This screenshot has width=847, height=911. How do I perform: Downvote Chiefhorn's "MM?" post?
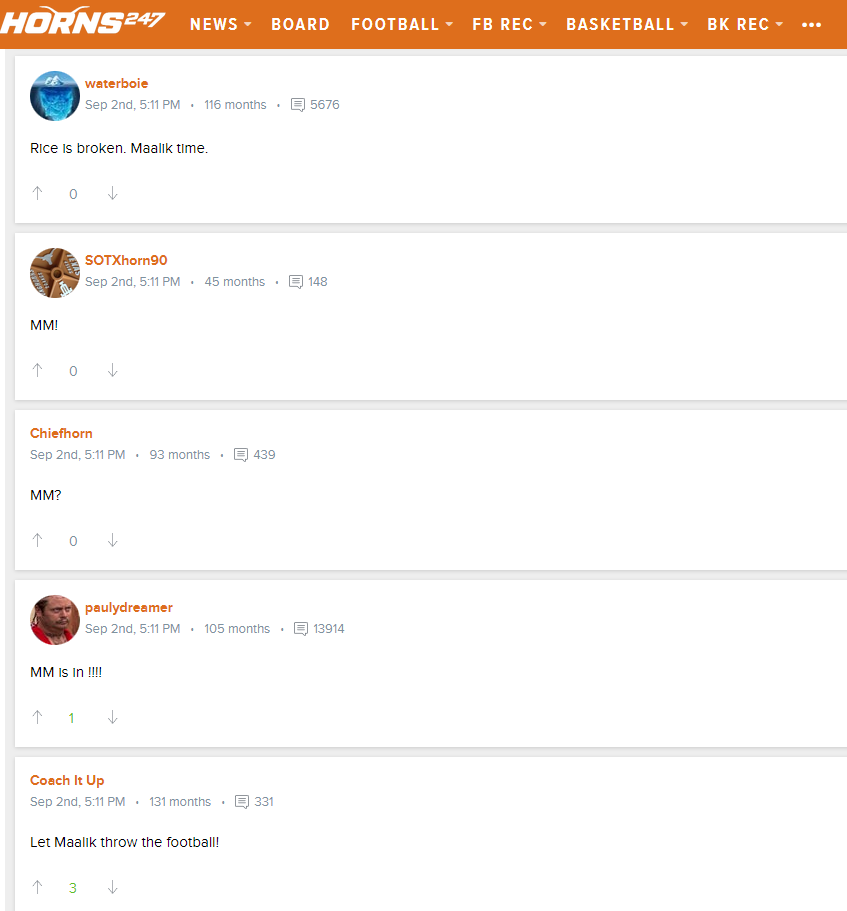(x=113, y=540)
